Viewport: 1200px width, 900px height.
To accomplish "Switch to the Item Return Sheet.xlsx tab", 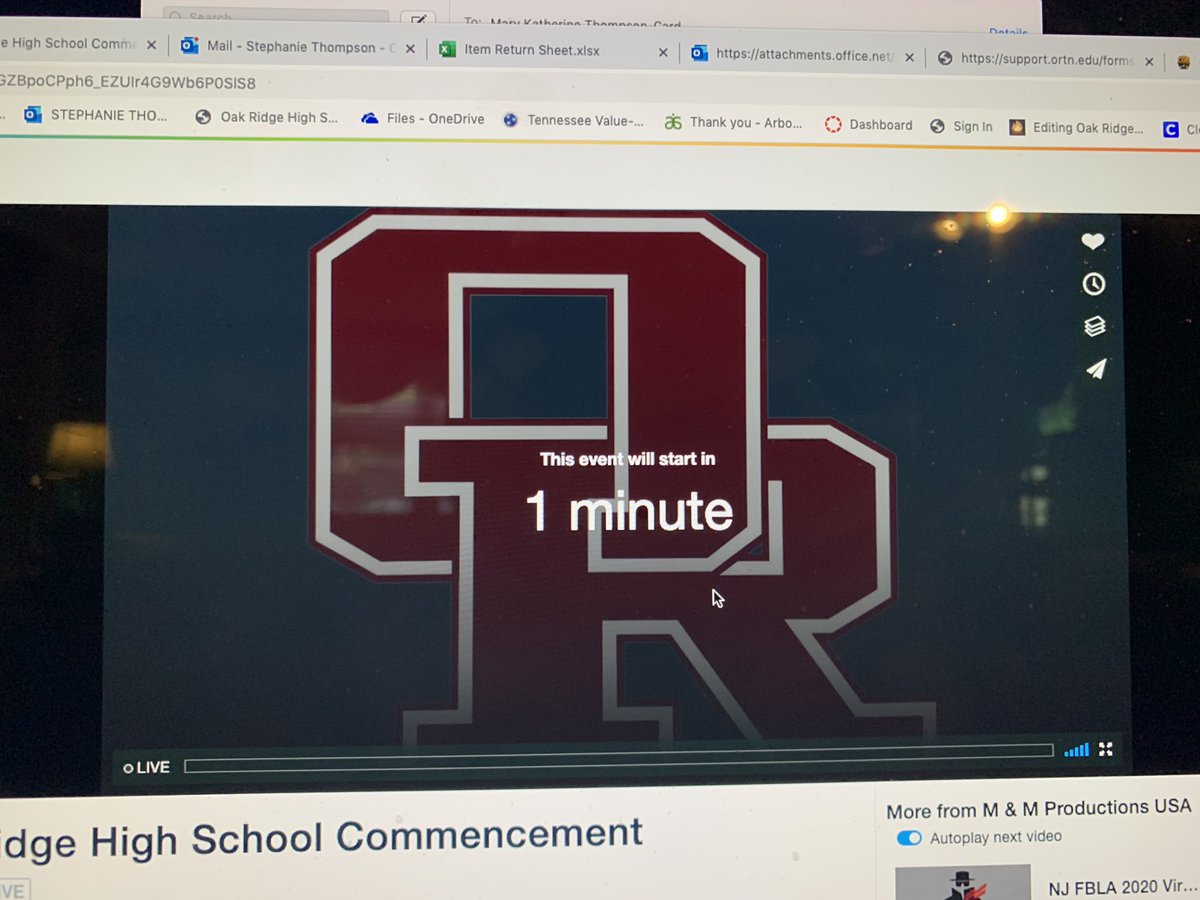I will pos(531,50).
